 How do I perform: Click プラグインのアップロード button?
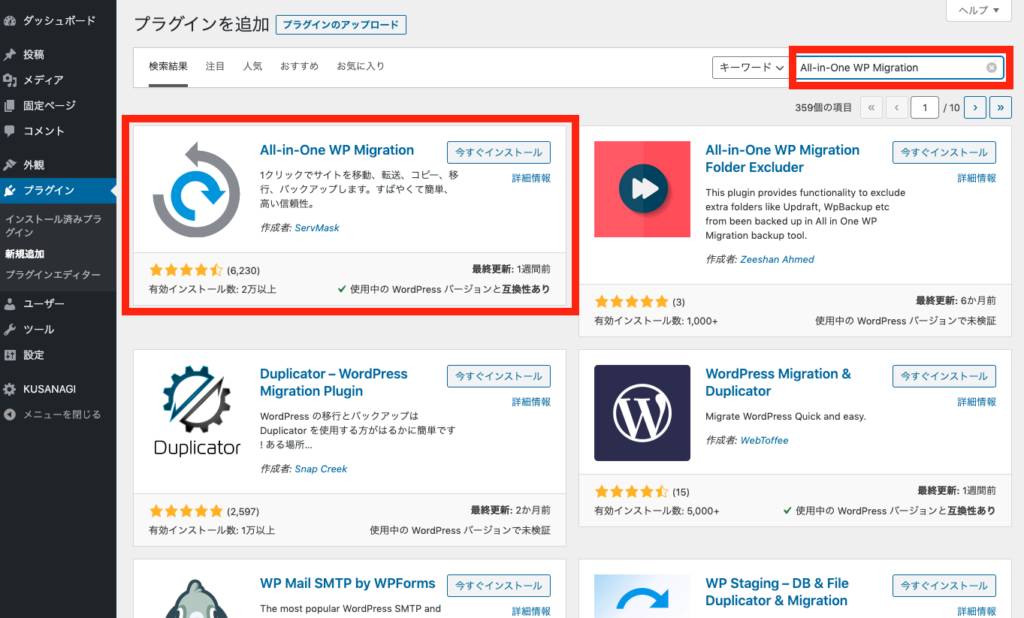click(x=341, y=25)
